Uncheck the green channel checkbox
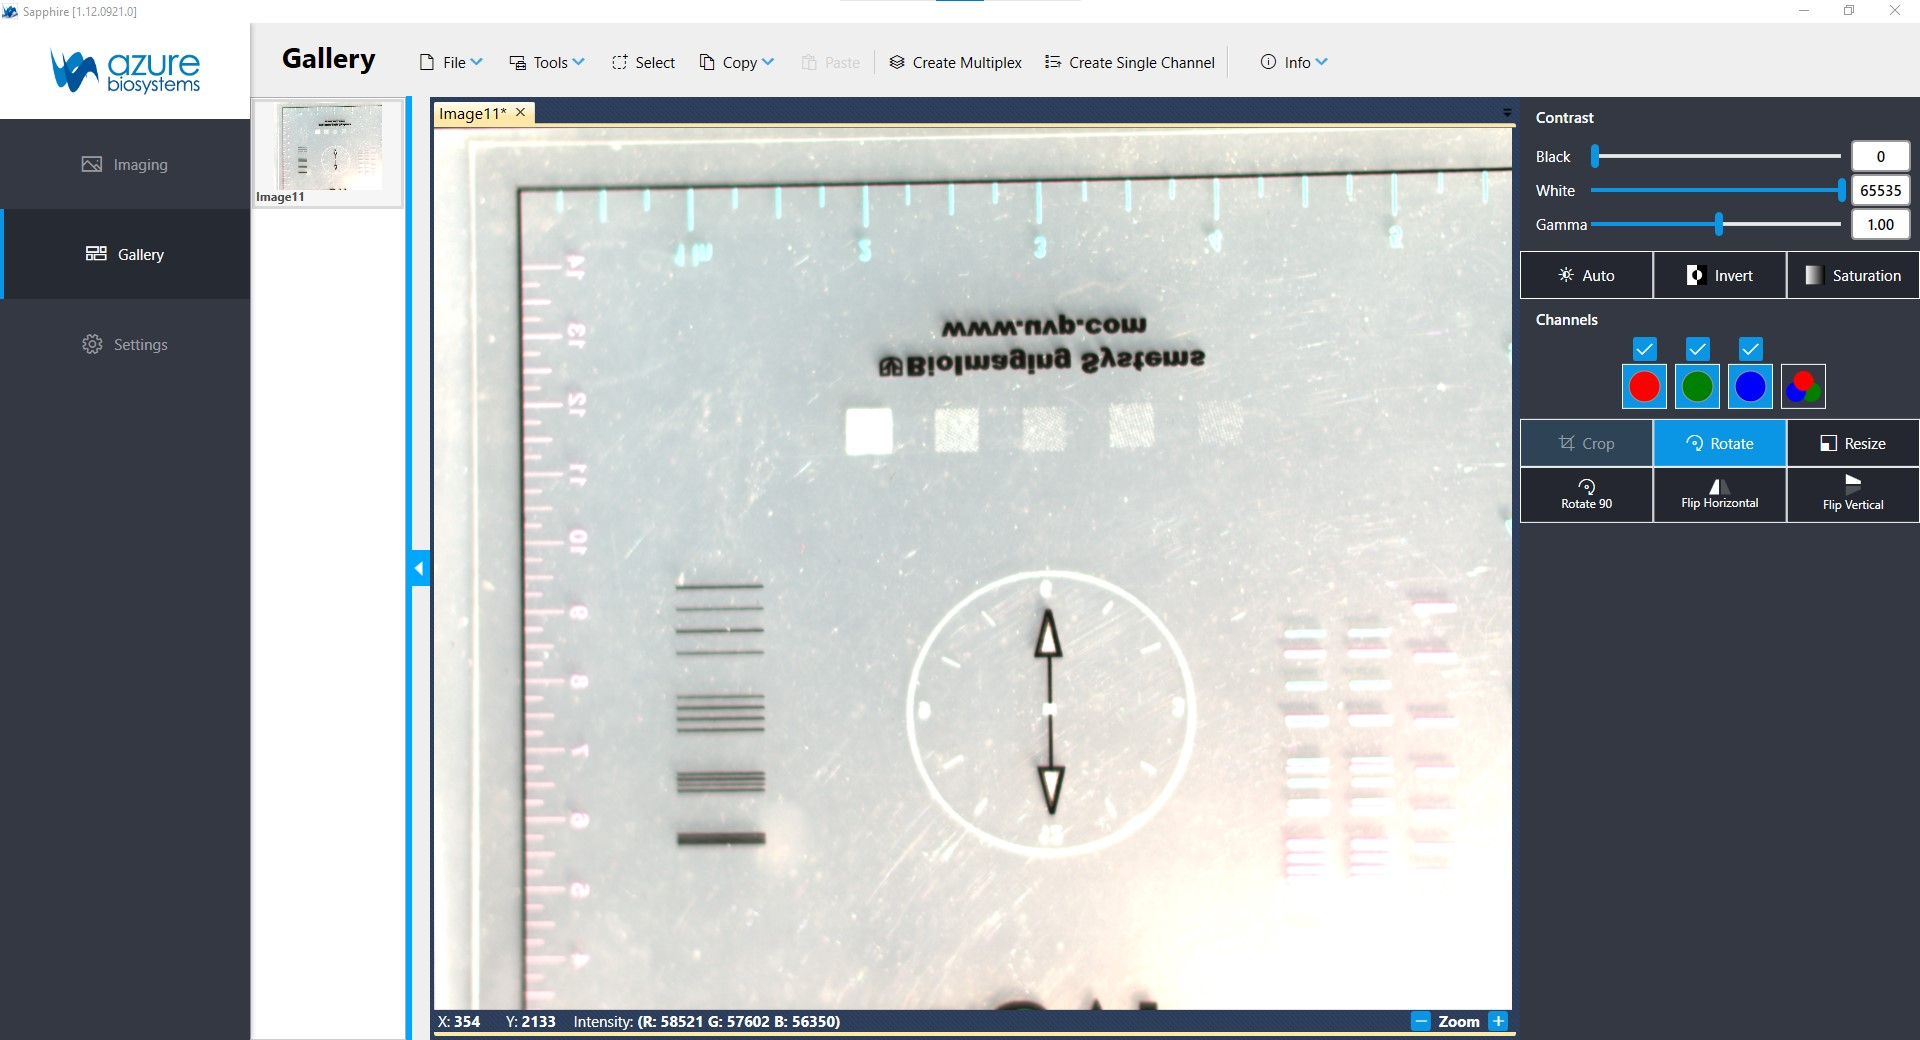The height and width of the screenshot is (1040, 1920). (1697, 349)
